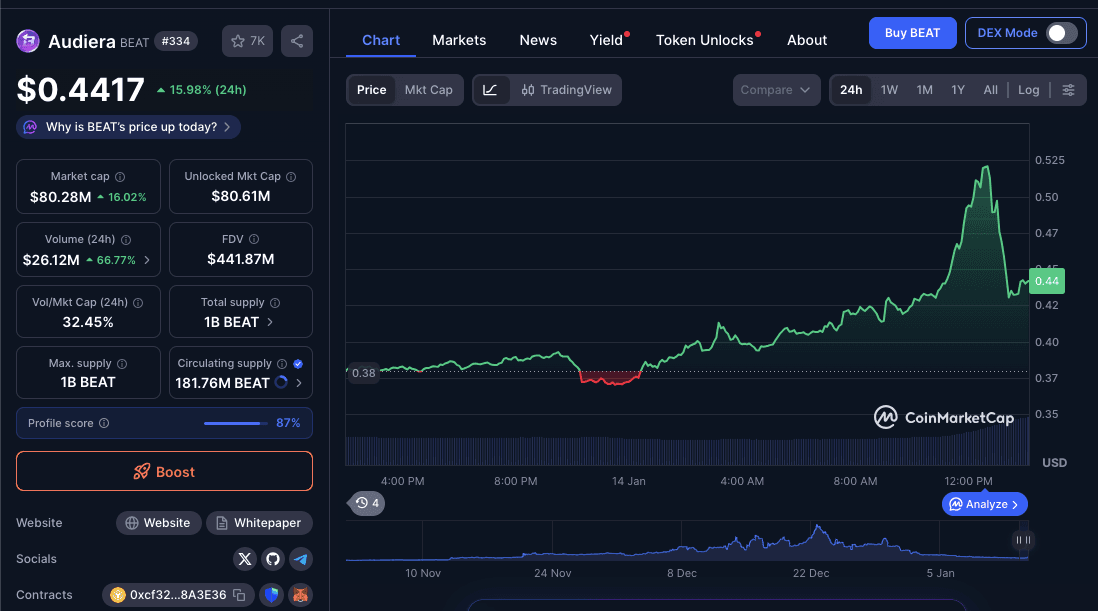Expand circulating supply details chevron
Screen dimensions: 1098x611
point(299,381)
